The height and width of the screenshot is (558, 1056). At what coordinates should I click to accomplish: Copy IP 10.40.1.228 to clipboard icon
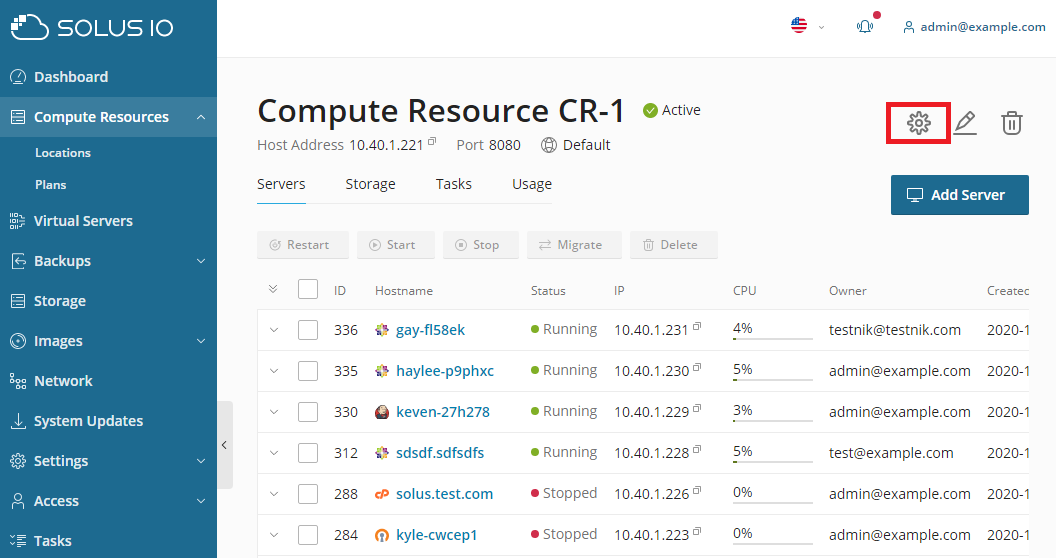click(x=697, y=450)
